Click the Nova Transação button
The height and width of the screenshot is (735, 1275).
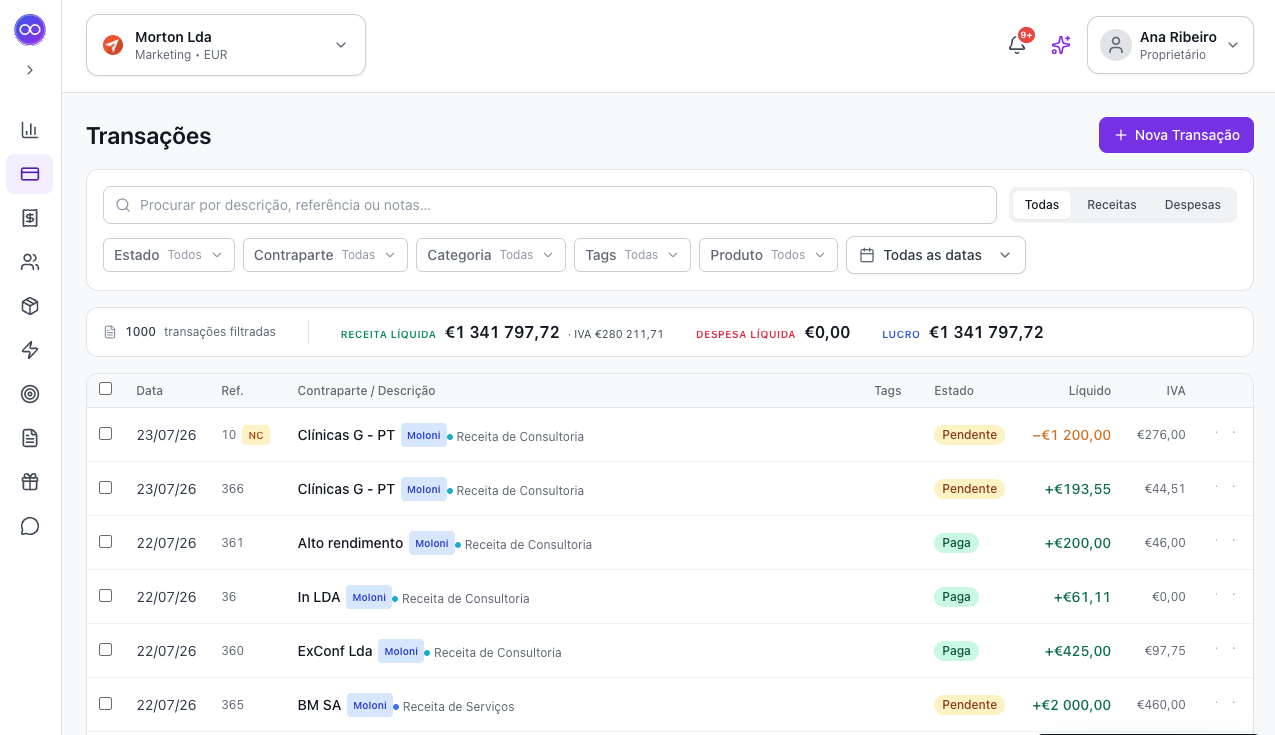pyautogui.click(x=1176, y=135)
